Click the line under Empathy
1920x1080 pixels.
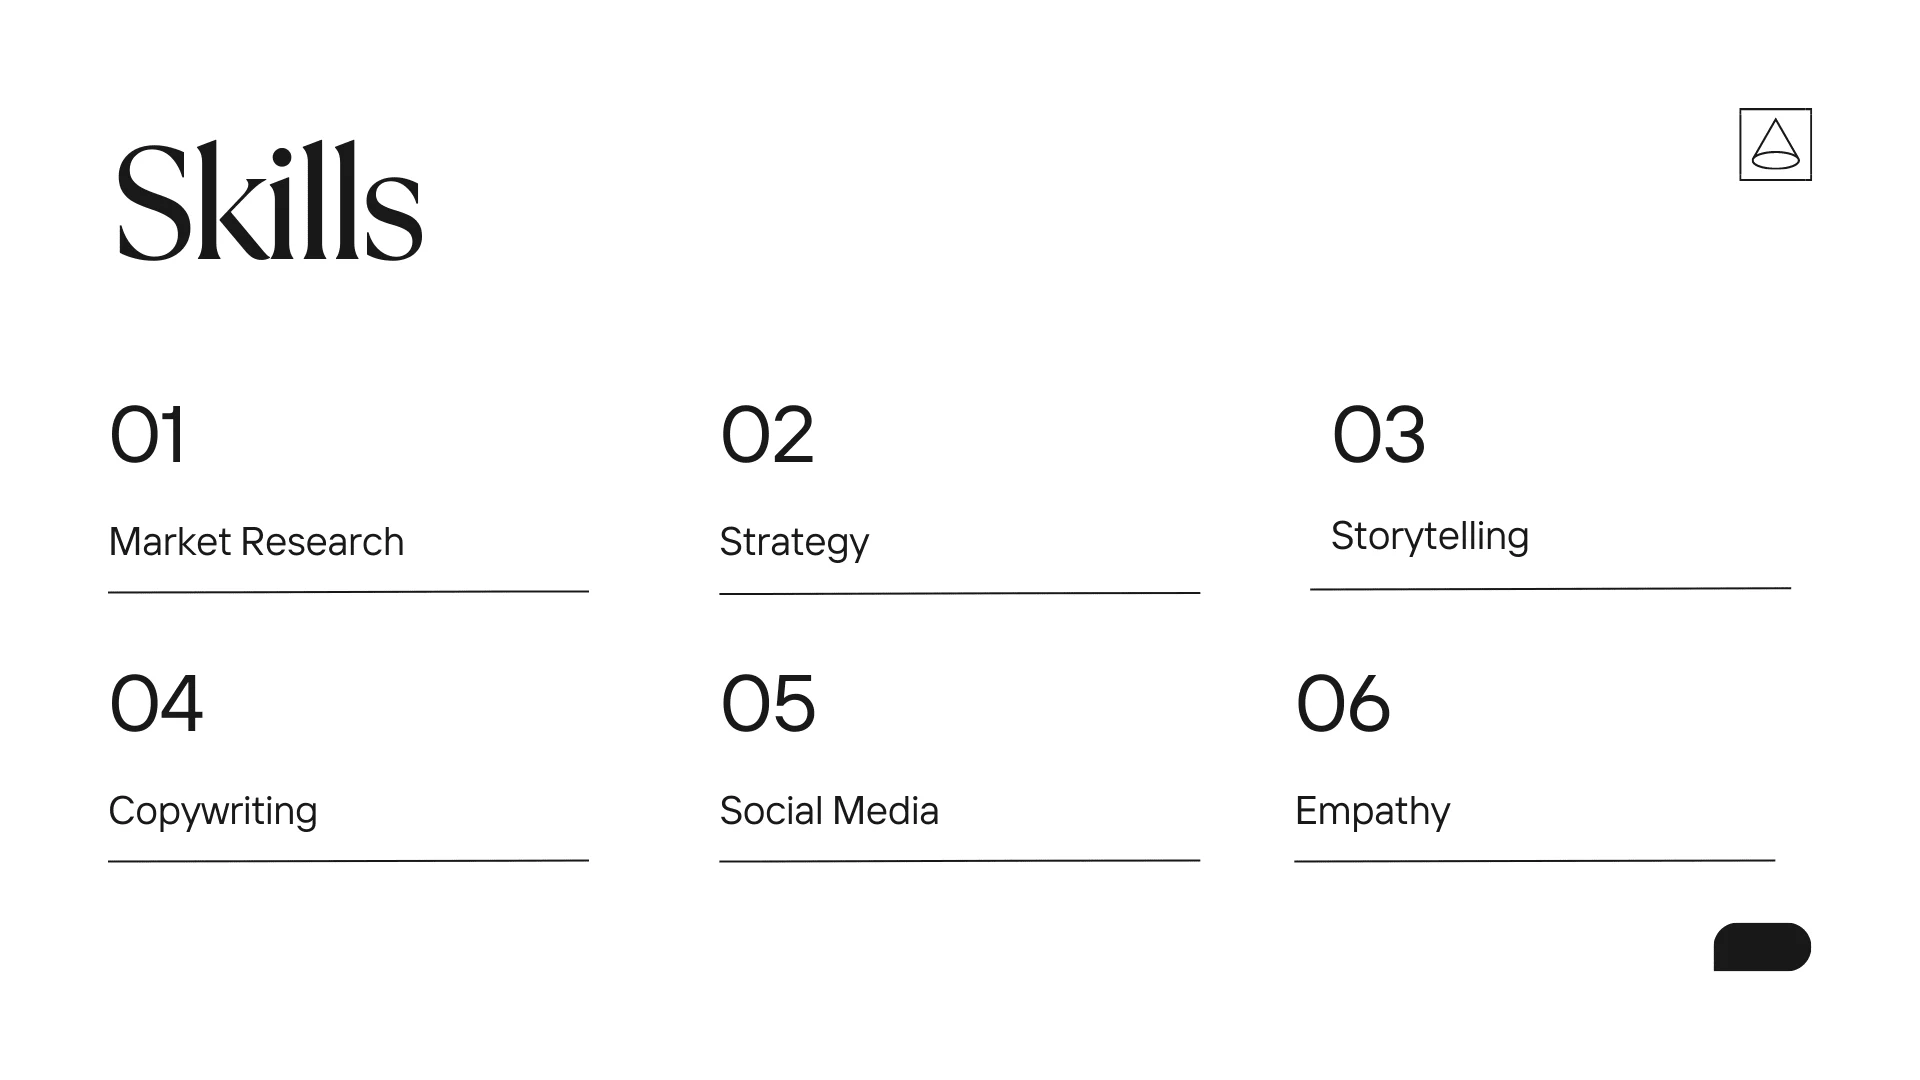[x=1534, y=860]
